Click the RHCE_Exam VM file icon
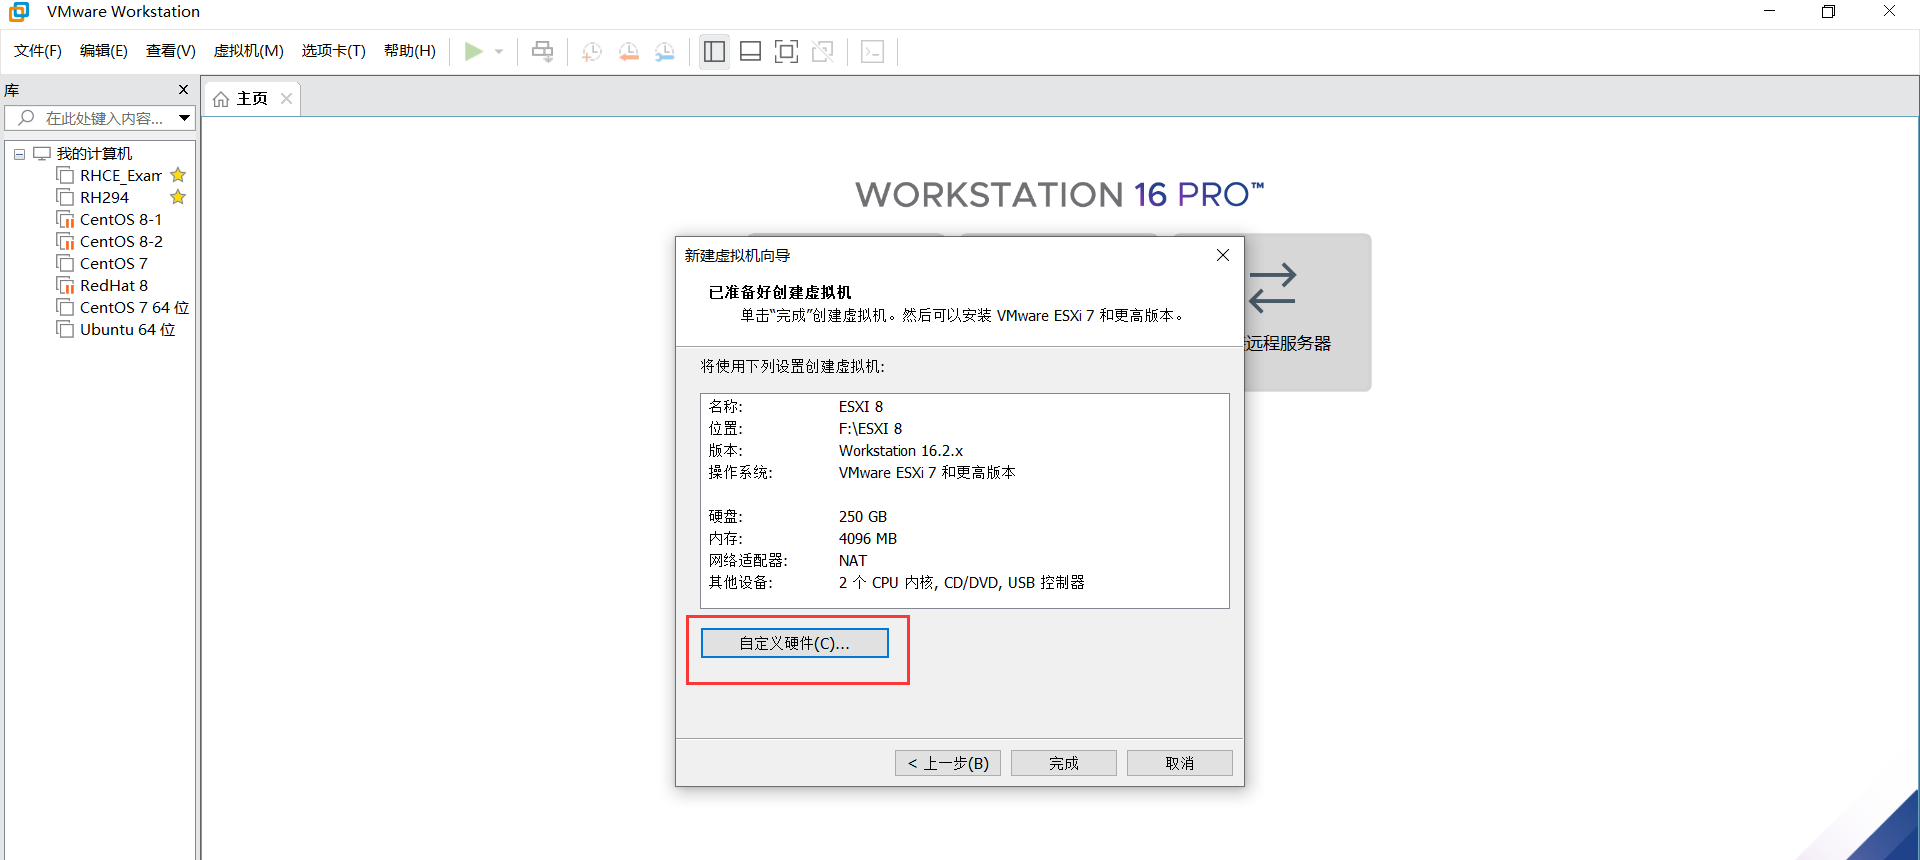This screenshot has height=860, width=1920. pyautogui.click(x=66, y=176)
